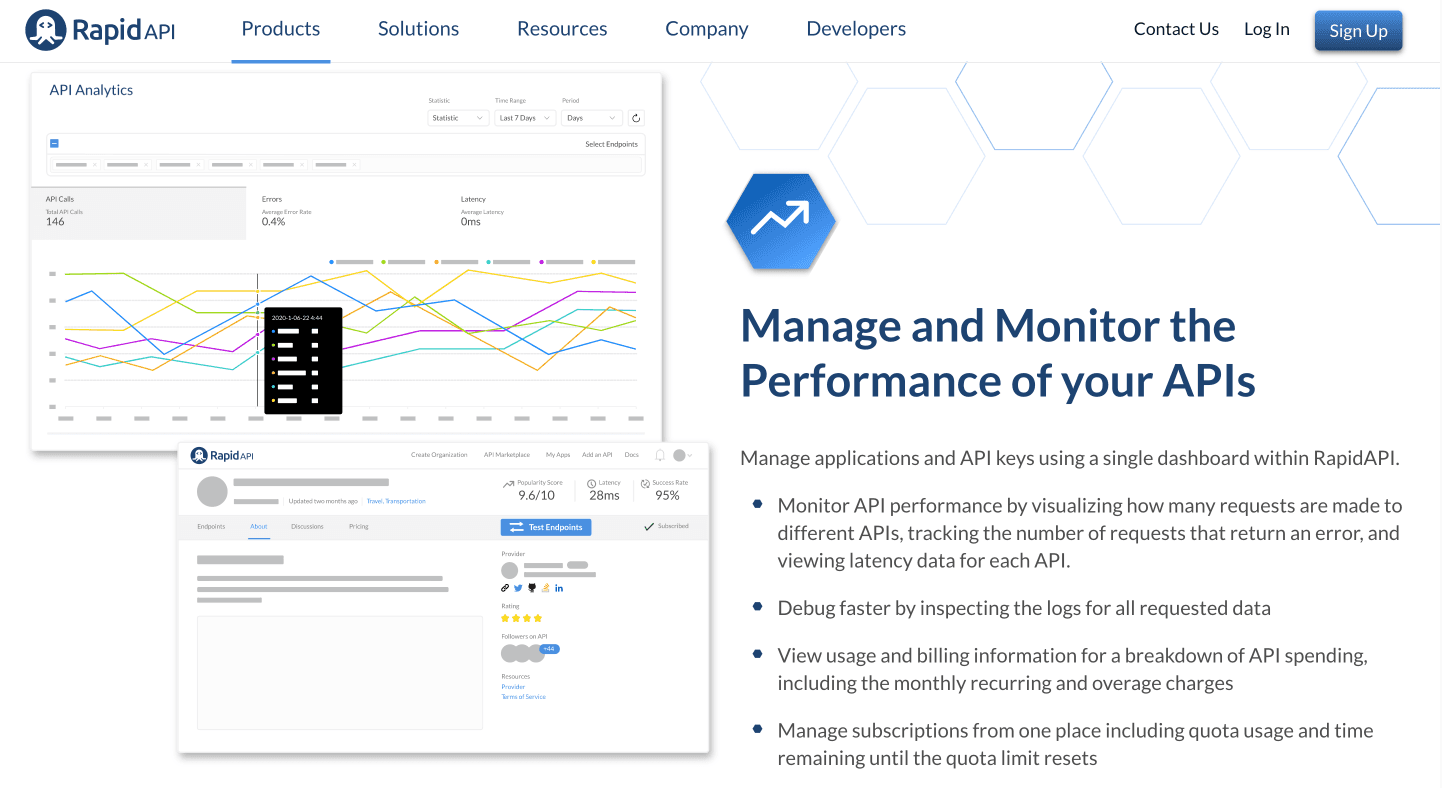
Task: Open the user avatar dropdown in preview
Action: point(683,455)
